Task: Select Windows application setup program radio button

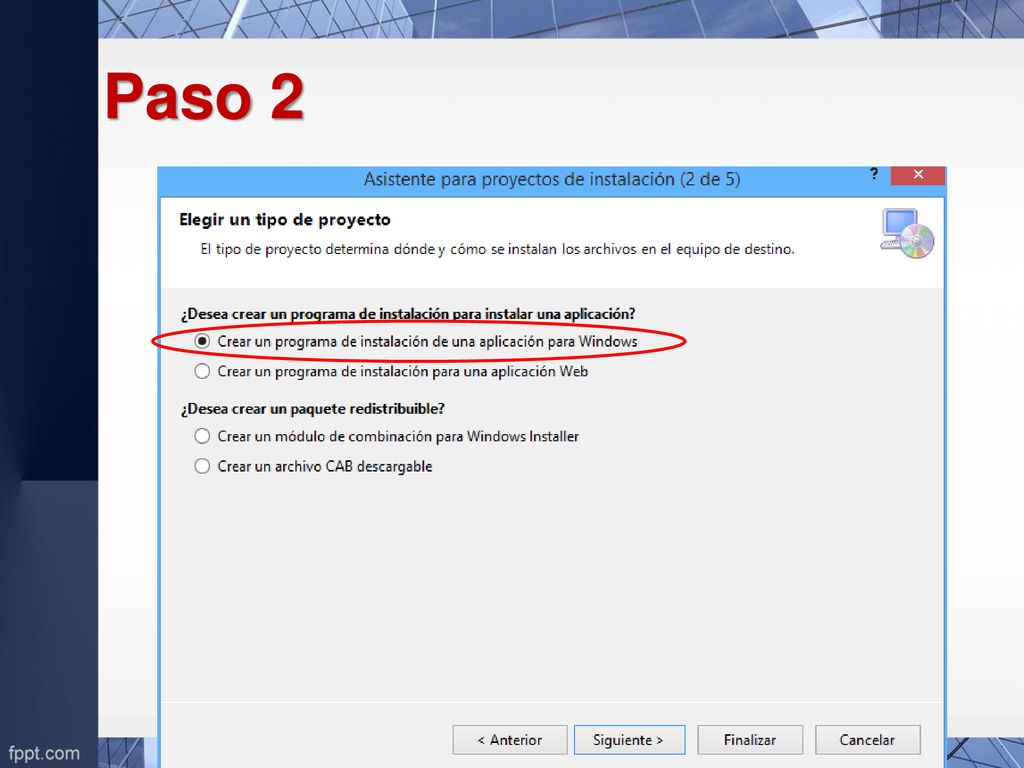Action: (x=202, y=341)
